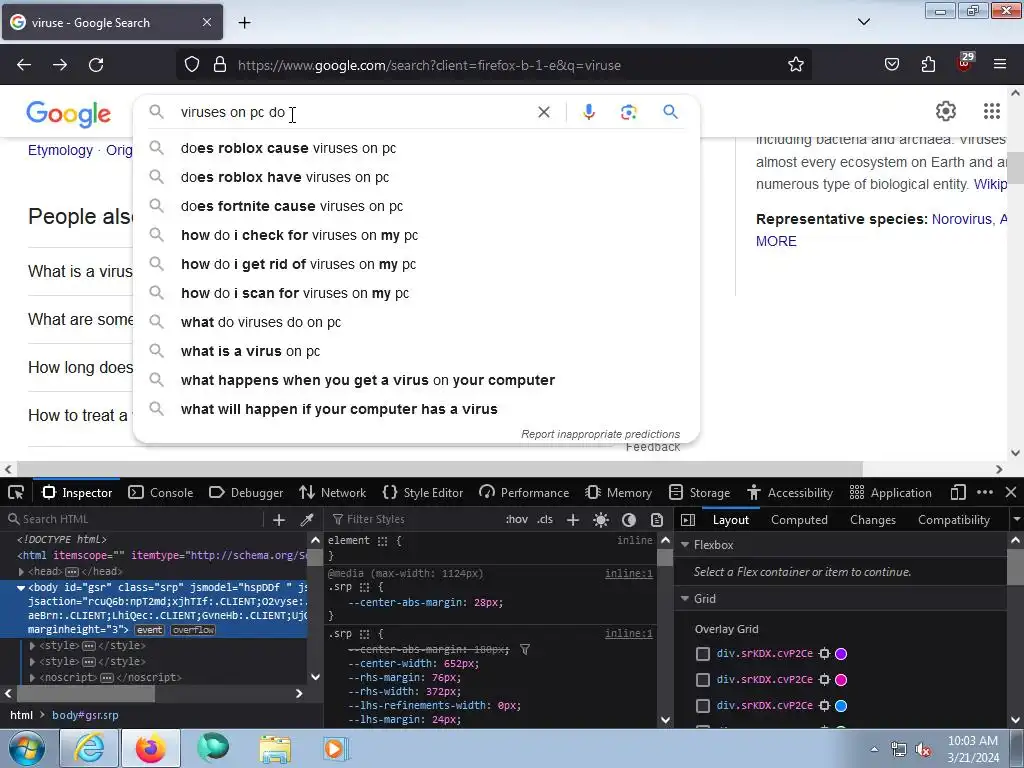Open File Explorer from the taskbar

point(275,748)
